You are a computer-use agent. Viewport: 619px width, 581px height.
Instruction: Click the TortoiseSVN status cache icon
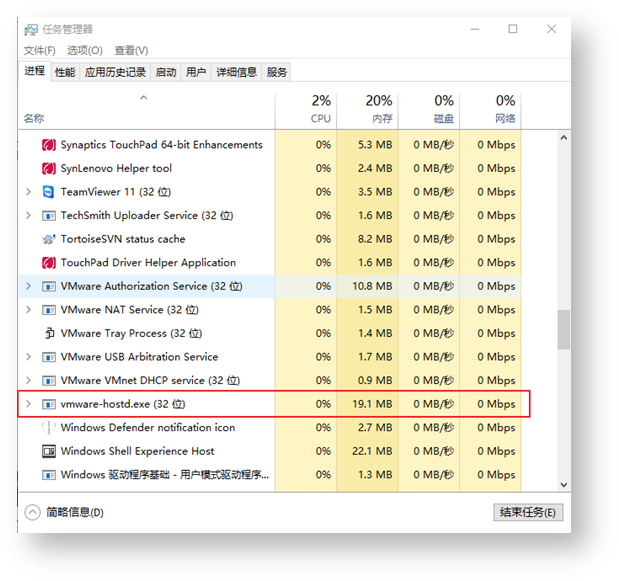[48, 239]
